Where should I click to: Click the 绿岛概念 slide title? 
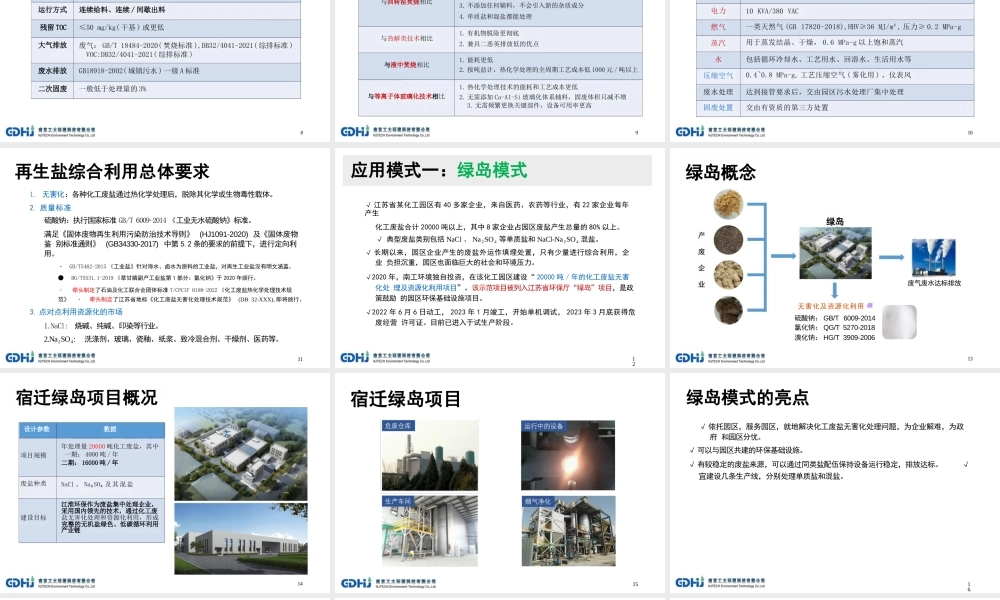pos(721,172)
